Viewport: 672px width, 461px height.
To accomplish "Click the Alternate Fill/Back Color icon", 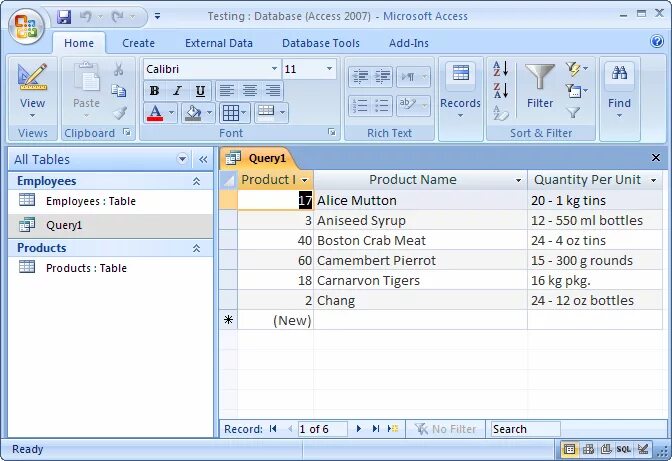I will coord(266,113).
